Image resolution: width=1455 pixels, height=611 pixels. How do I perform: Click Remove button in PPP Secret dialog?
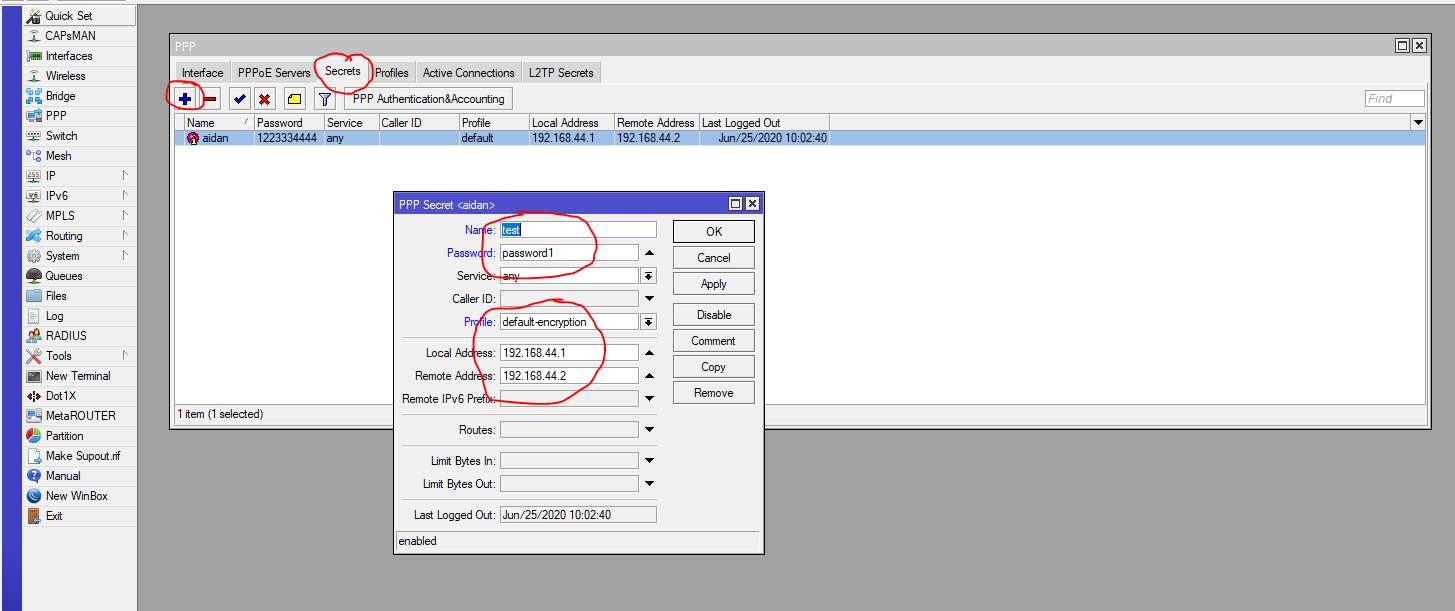(x=714, y=393)
